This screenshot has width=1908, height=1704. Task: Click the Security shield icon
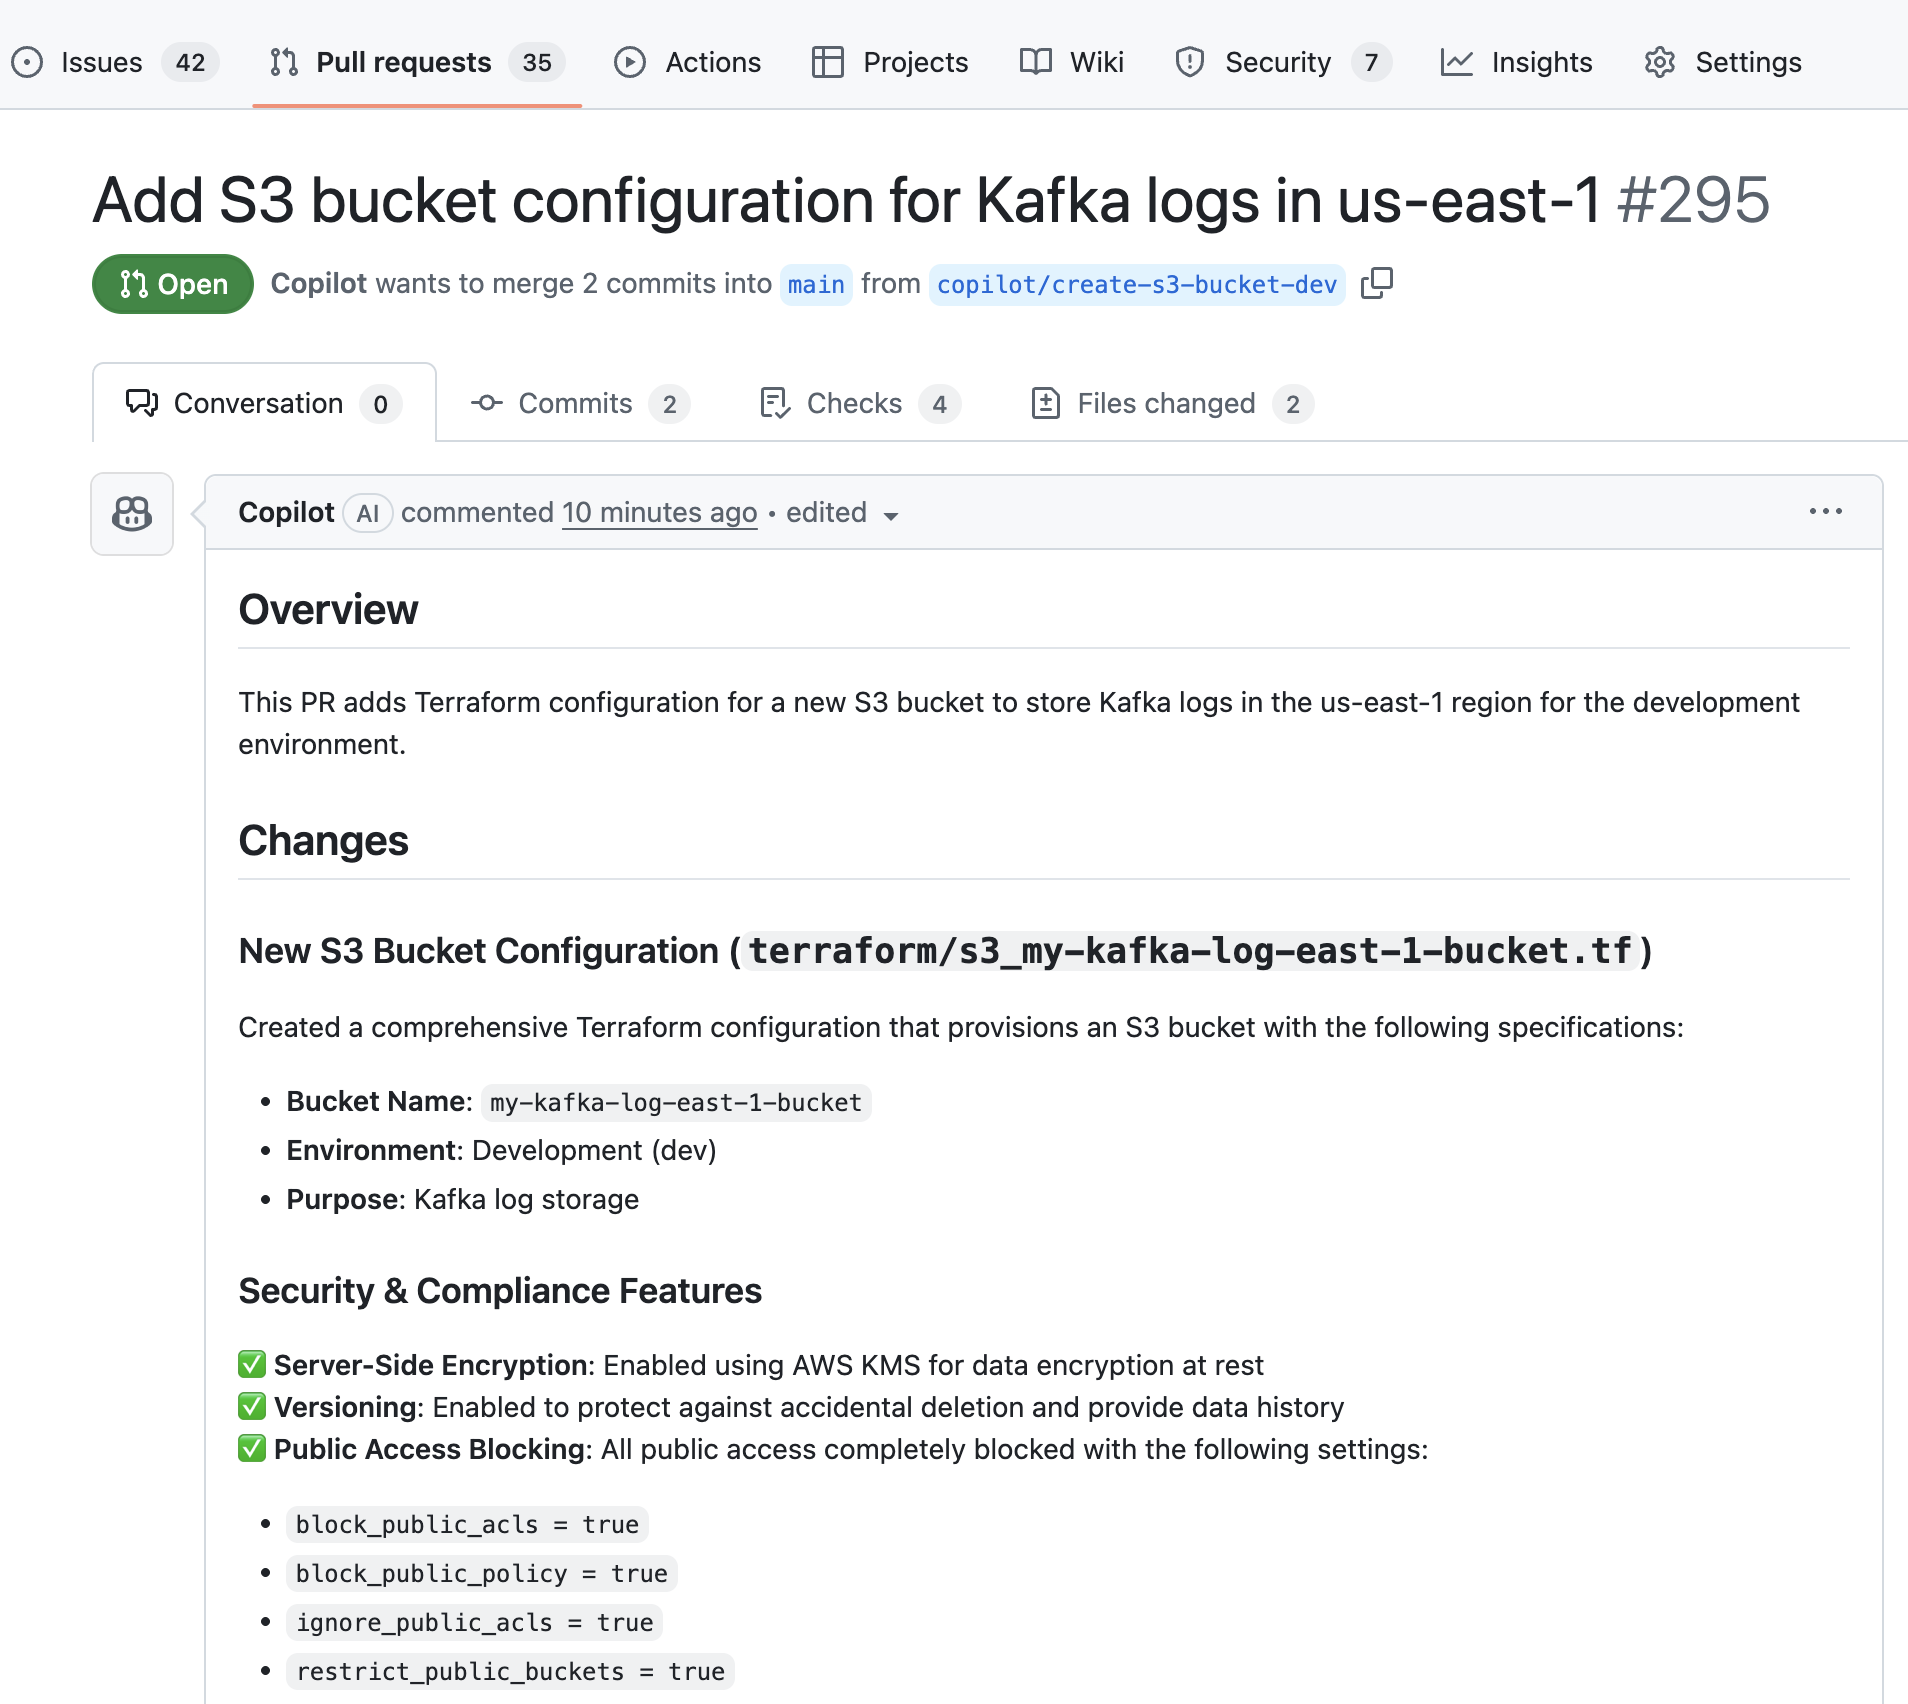pos(1189,62)
